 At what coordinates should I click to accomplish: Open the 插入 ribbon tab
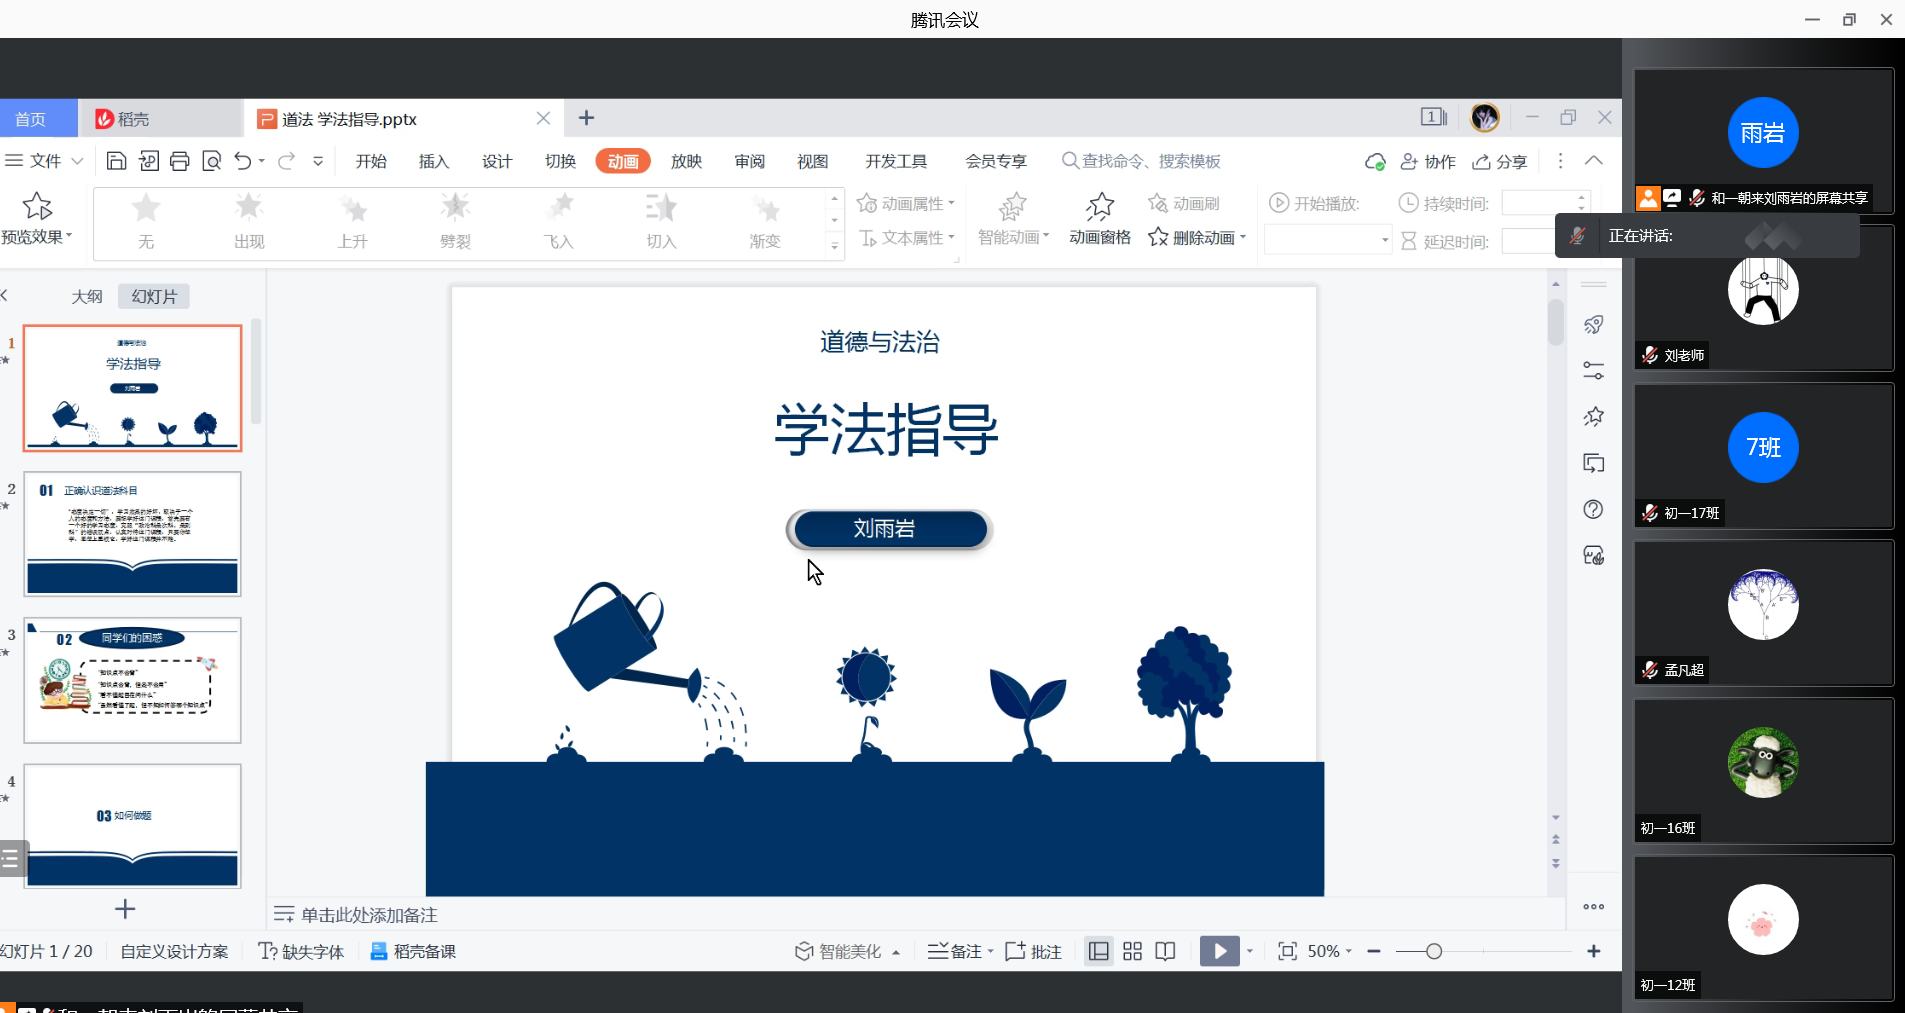[x=434, y=161]
